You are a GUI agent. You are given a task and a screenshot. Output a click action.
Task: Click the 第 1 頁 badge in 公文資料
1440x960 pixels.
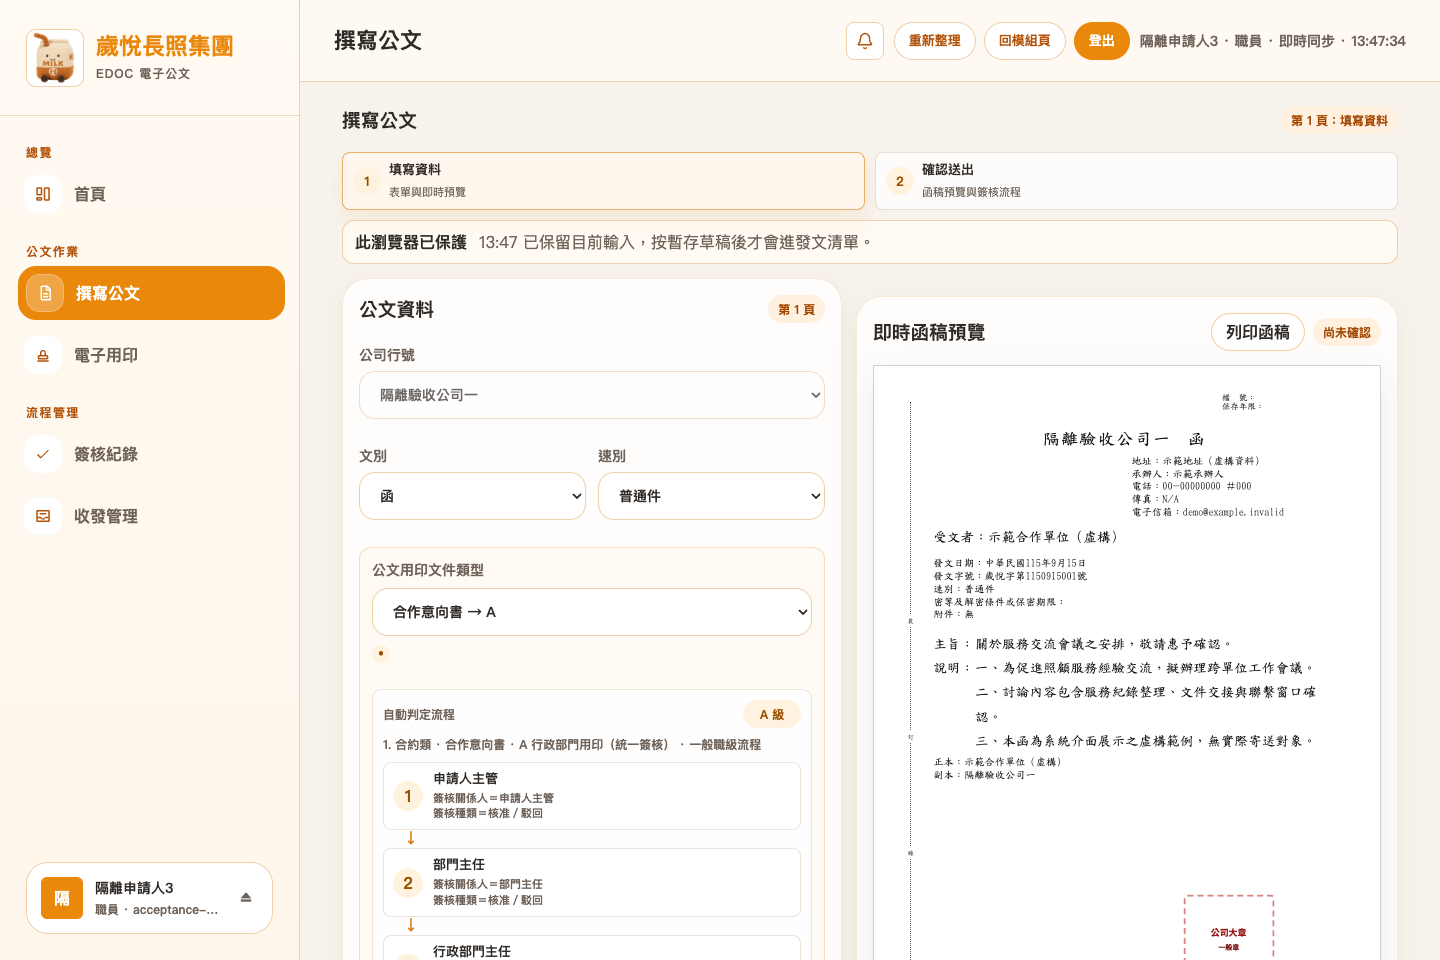(796, 309)
